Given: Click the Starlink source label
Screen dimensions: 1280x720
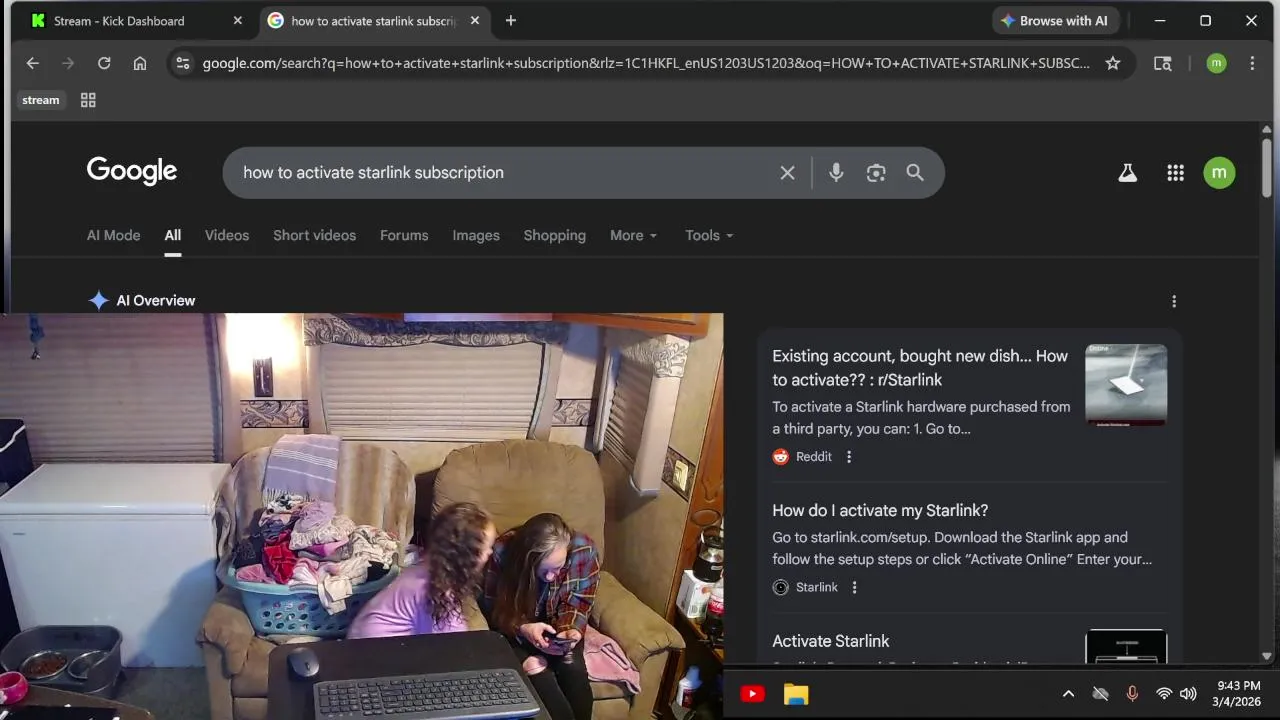Looking at the screenshot, I should pos(816,588).
